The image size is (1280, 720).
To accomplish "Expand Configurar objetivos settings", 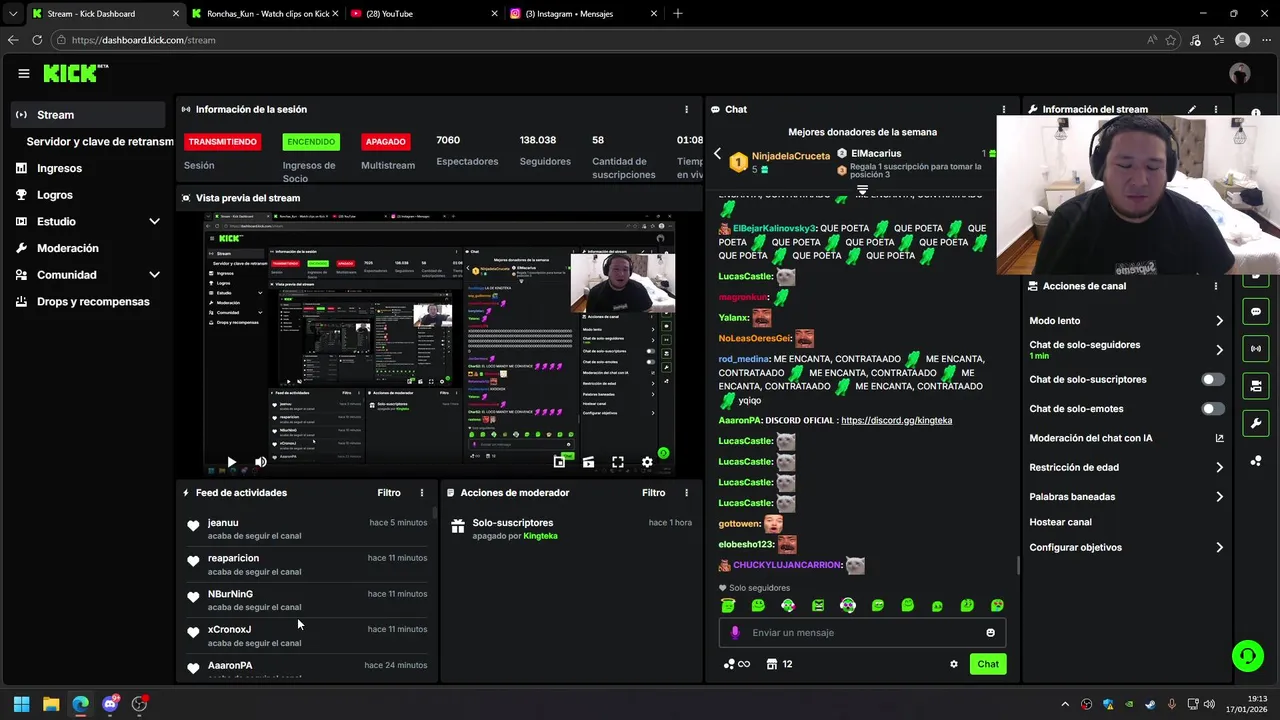I will 1219,547.
